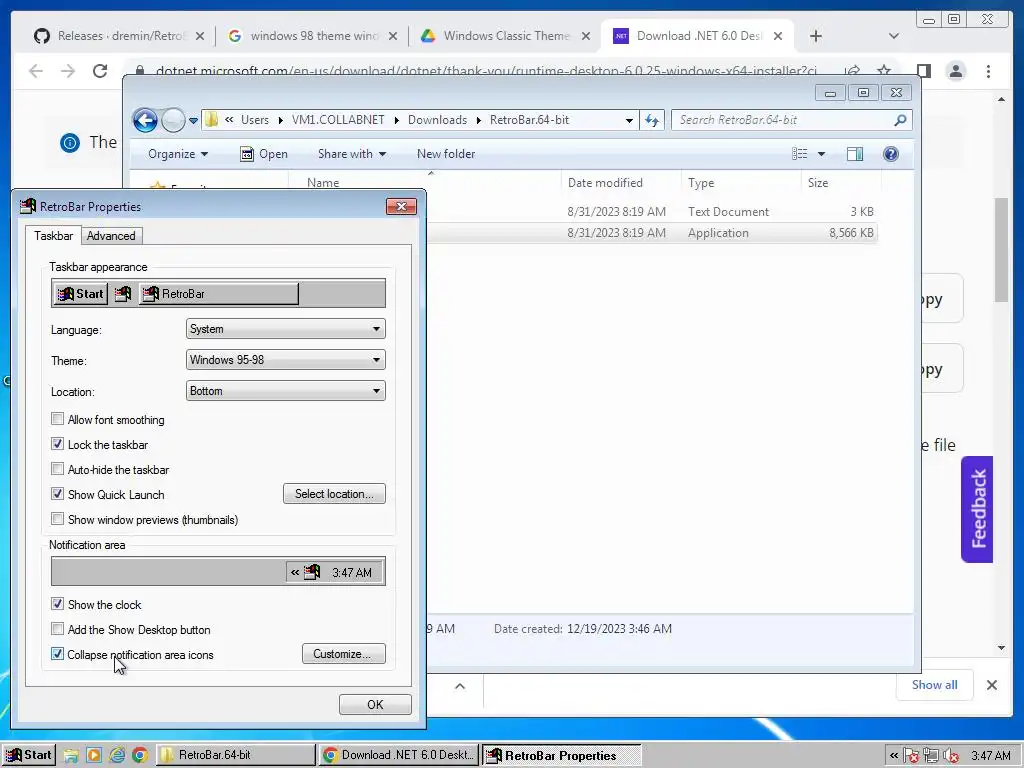Launch Windows Media Player from Quick Launch
The width and height of the screenshot is (1024, 768).
pyautogui.click(x=94, y=756)
